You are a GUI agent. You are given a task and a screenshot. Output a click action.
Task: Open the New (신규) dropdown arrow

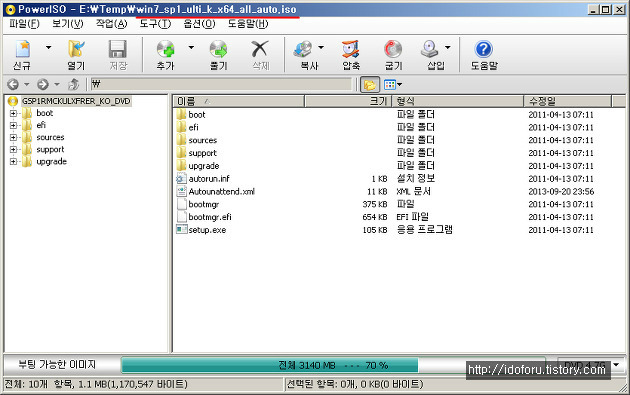49,47
